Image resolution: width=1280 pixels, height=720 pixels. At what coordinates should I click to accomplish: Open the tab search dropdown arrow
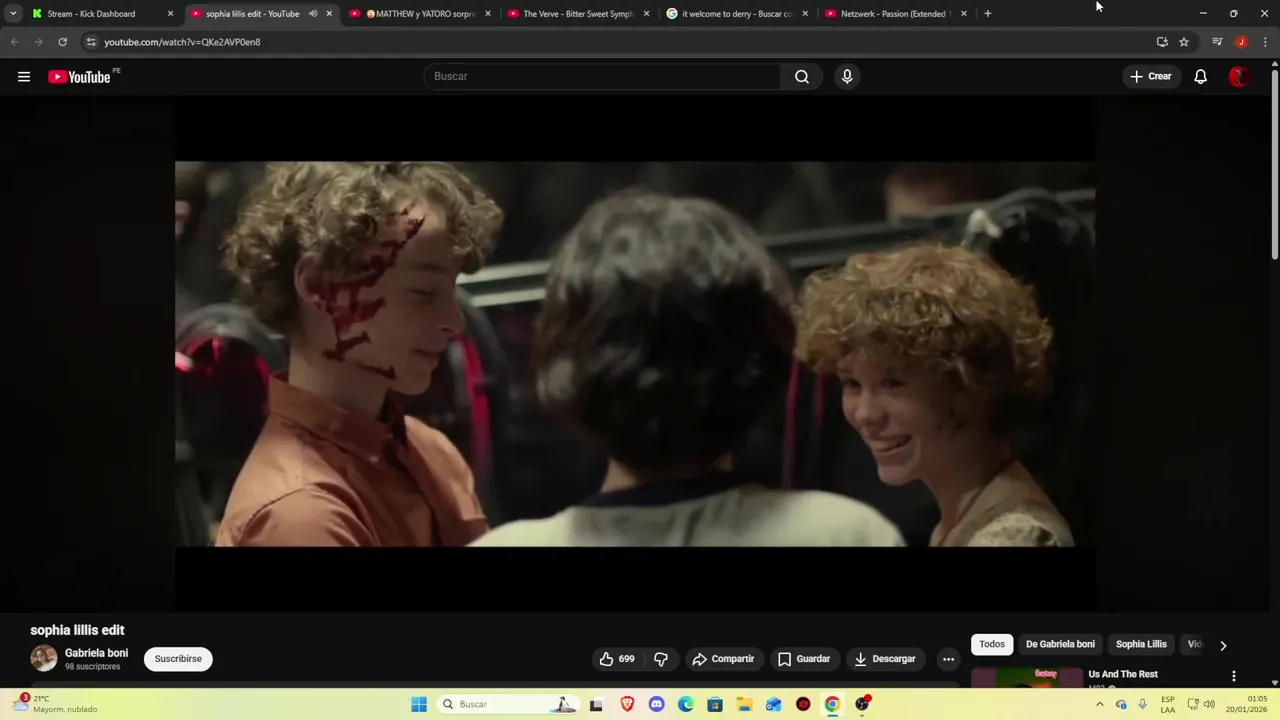[12, 14]
